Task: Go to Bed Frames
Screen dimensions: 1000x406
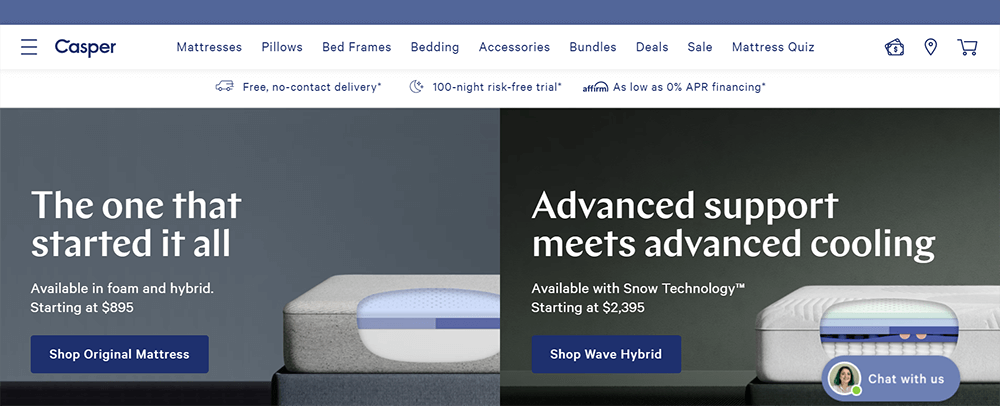Action: [x=357, y=47]
